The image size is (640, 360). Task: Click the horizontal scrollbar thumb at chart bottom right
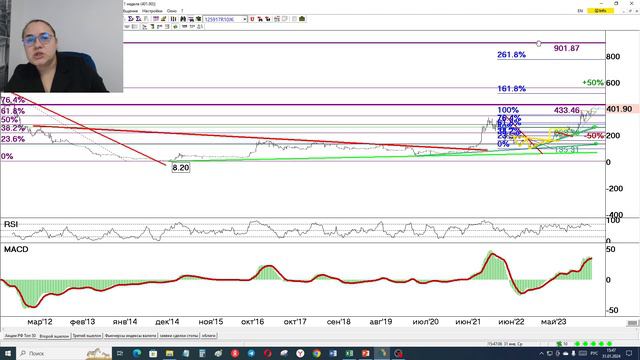632,323
